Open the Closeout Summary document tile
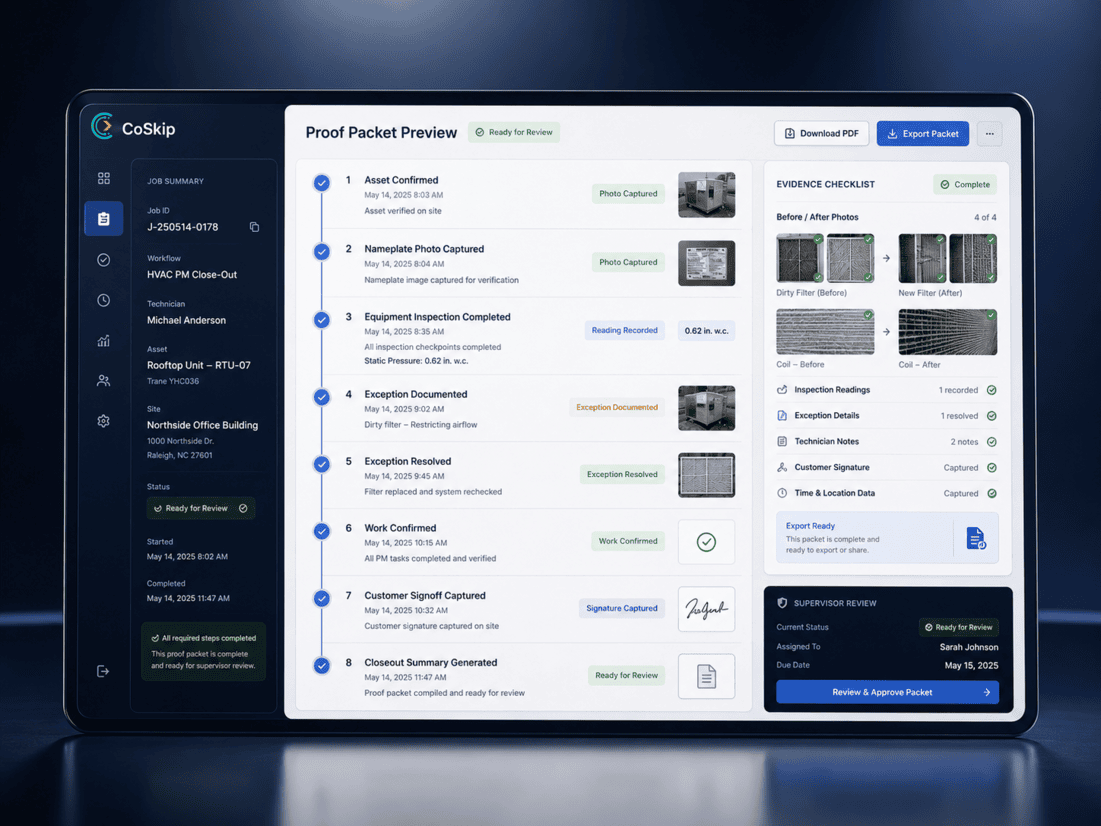The height and width of the screenshot is (826, 1101). click(706, 676)
